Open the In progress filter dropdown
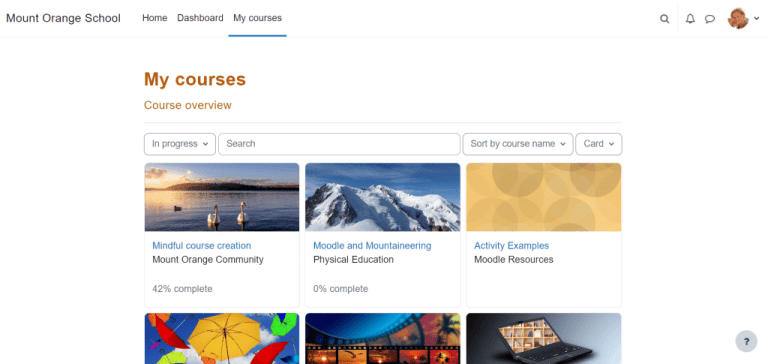768x364 pixels. [180, 144]
